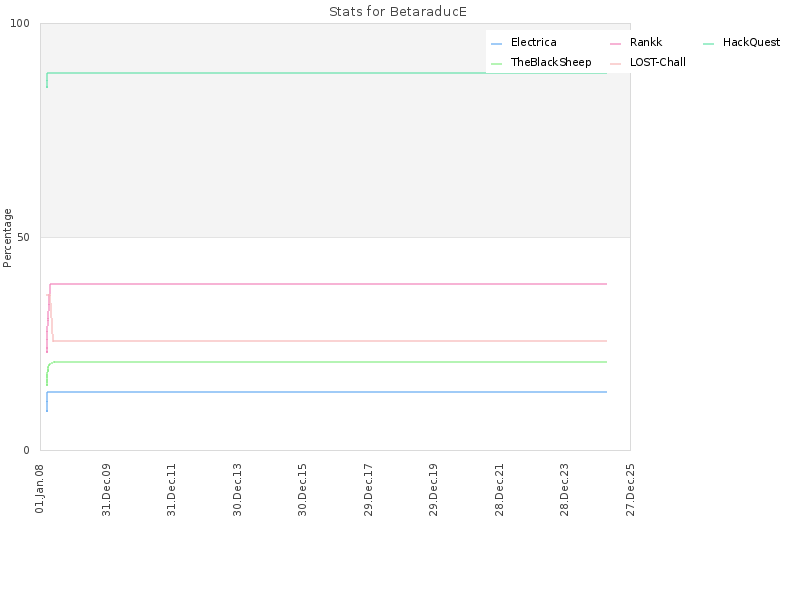Image resolution: width=800 pixels, height=600 pixels.
Task: Click the green TheBlackSheep data line
Action: [x=327, y=362]
